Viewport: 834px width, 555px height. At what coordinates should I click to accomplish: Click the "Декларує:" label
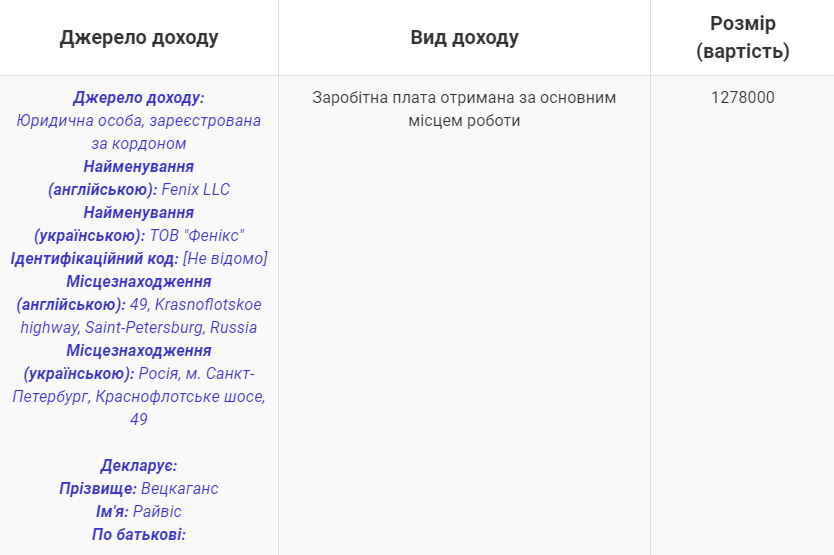coord(139,466)
